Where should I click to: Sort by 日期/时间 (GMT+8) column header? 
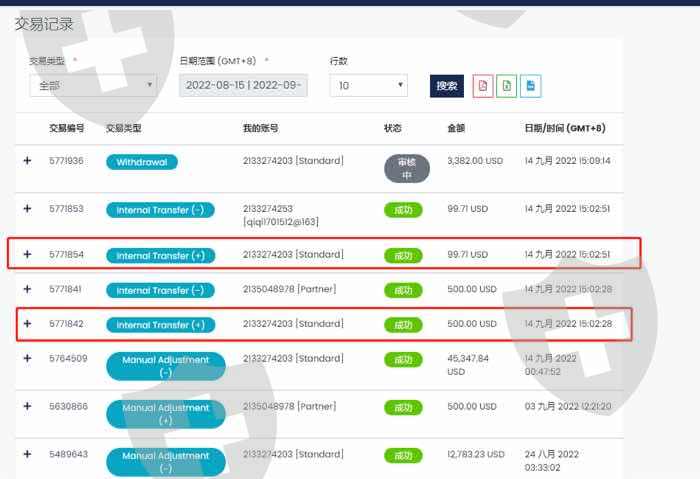(x=565, y=128)
